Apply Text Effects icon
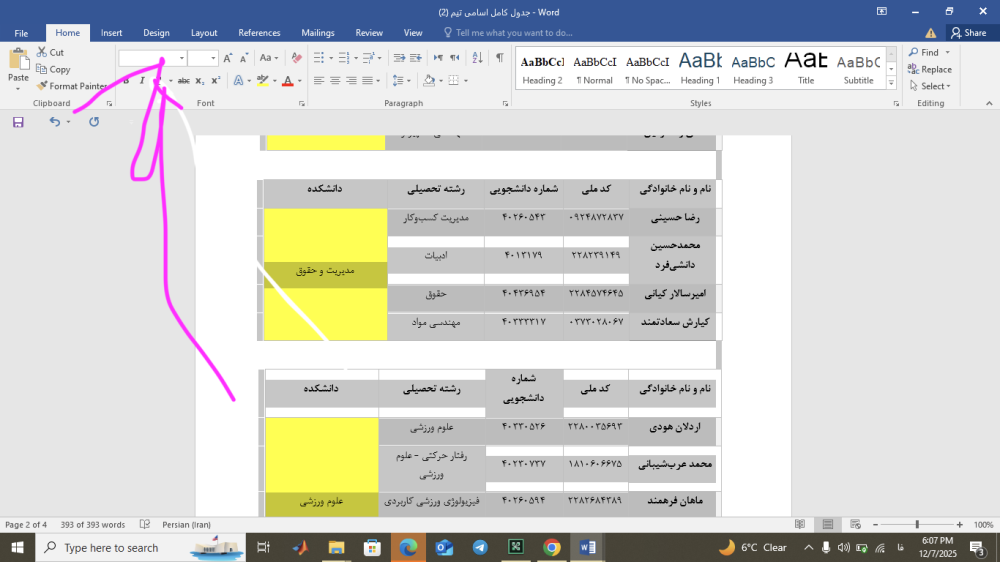Image resolution: width=1000 pixels, height=562 pixels. click(x=238, y=80)
